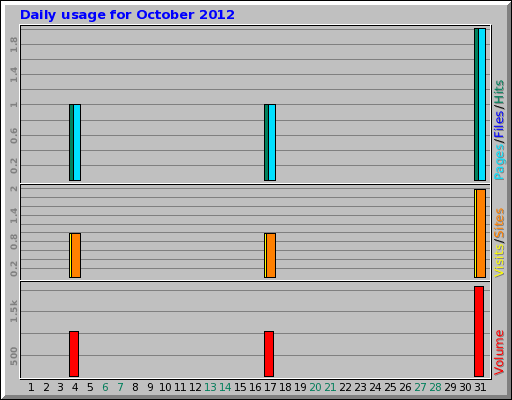
Task: Click the 'Visits' legend label
Action: point(499,261)
